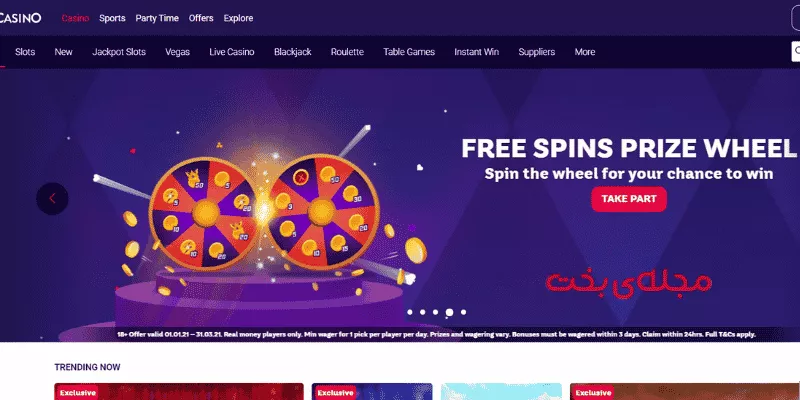
Task: Click the Casino logo
Action: [20, 18]
